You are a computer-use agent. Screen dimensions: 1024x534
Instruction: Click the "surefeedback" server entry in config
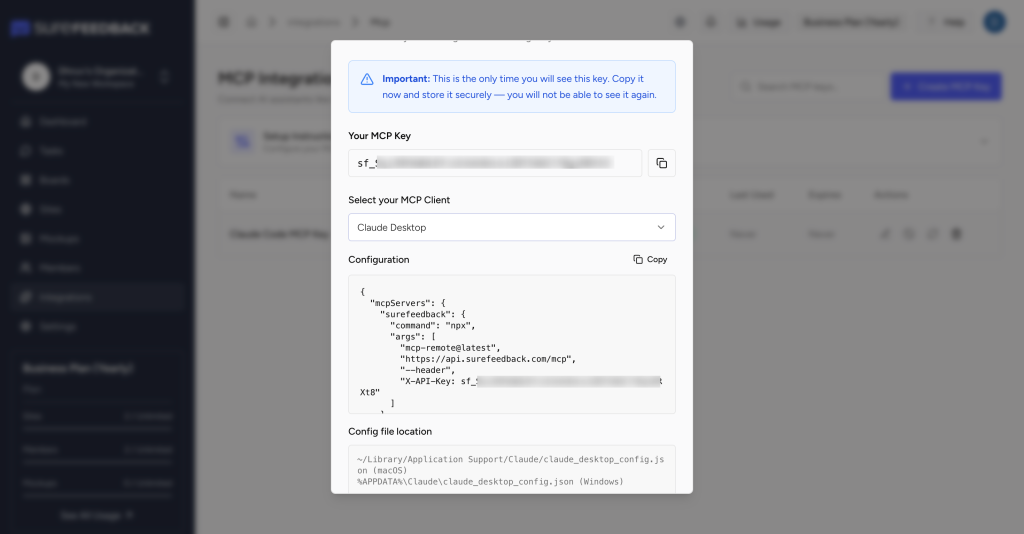[x=422, y=315]
